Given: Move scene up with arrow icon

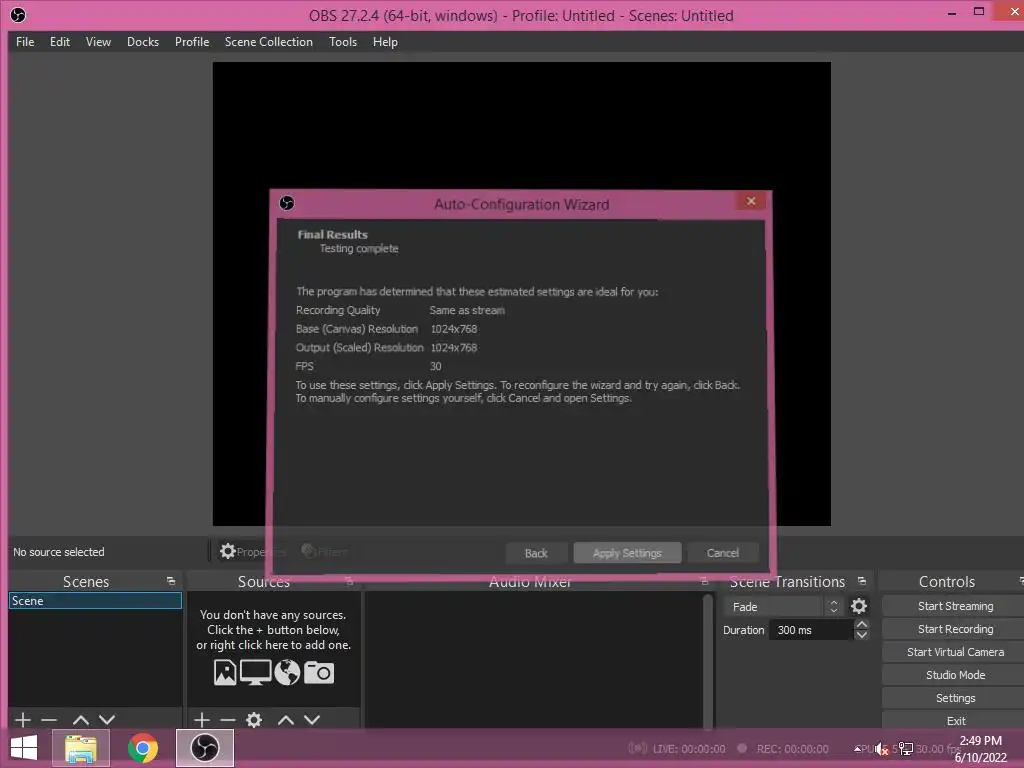Looking at the screenshot, I should click(x=80, y=720).
